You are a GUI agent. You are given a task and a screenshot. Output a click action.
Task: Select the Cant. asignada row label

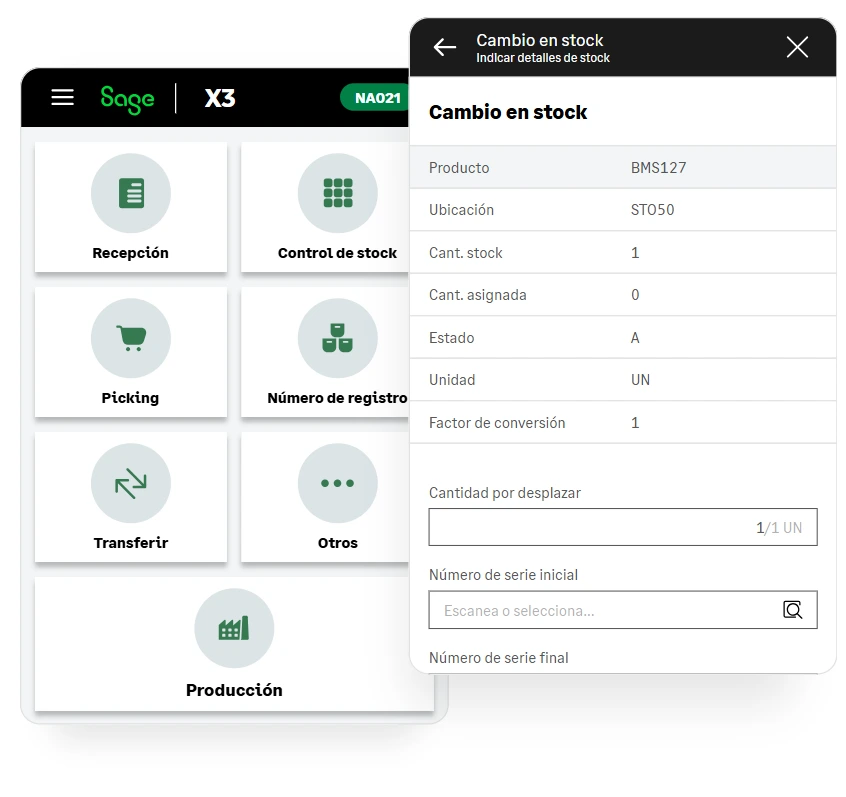(x=477, y=295)
